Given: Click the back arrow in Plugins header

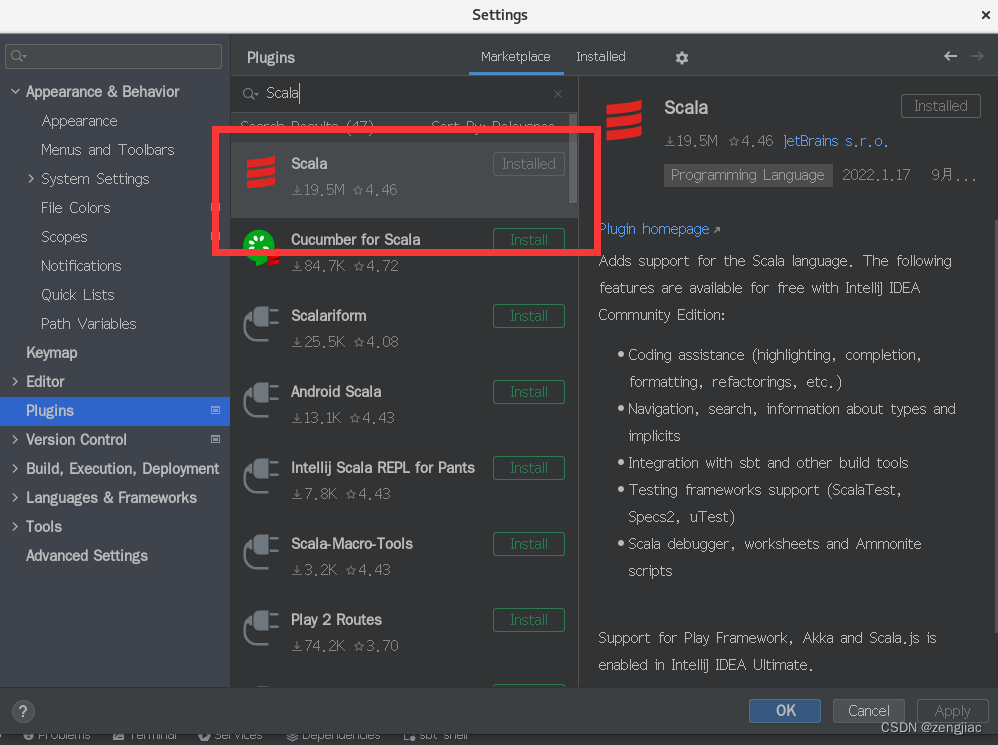Looking at the screenshot, I should [950, 56].
